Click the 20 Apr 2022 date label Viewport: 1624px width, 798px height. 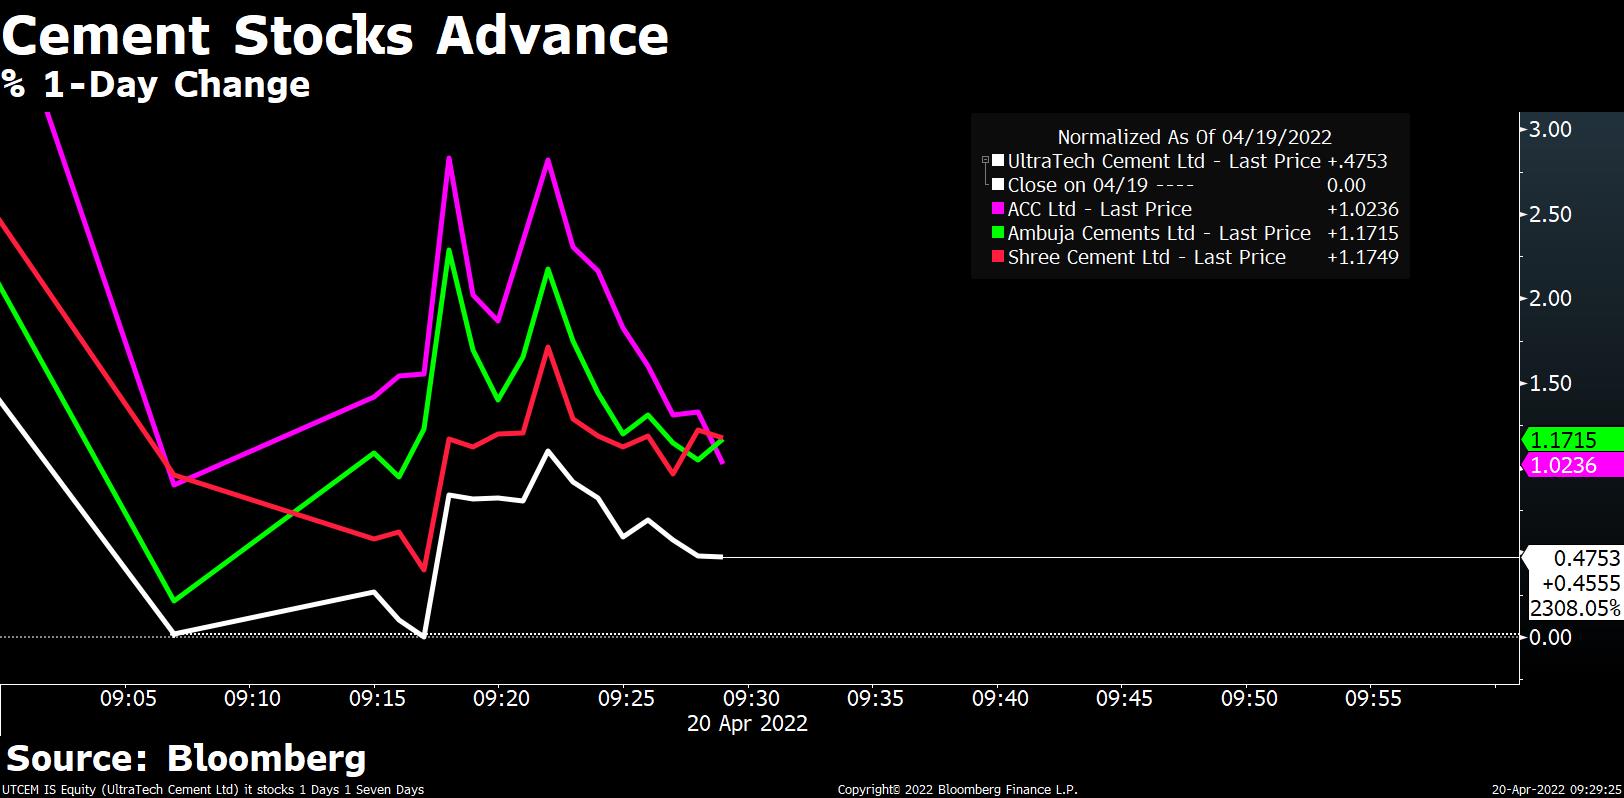coord(747,723)
